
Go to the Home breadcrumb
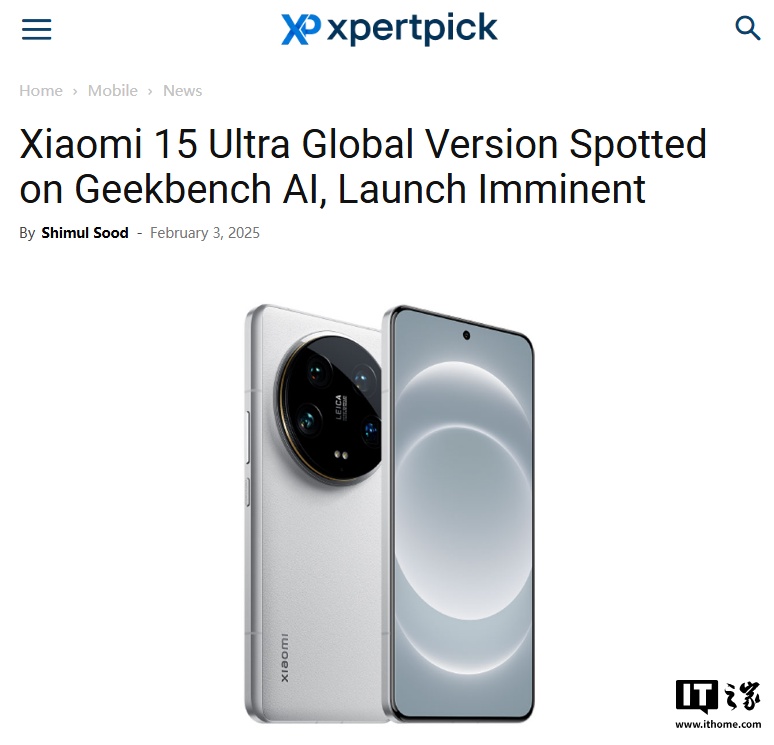pos(41,91)
